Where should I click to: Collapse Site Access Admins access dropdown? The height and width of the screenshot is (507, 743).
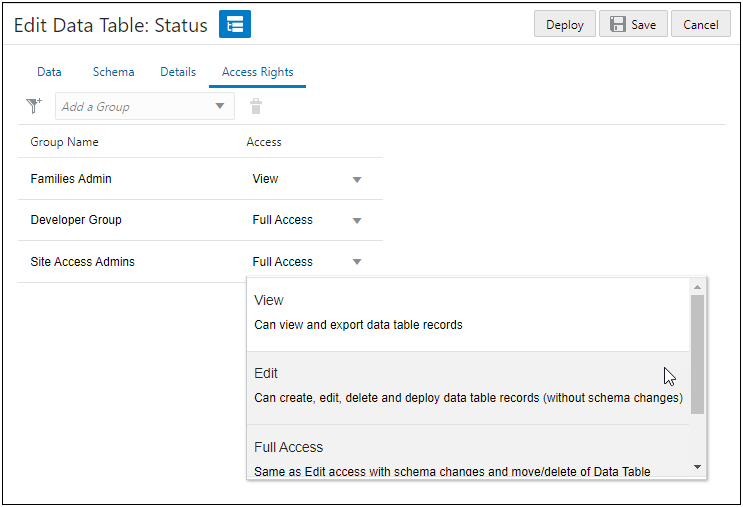357,262
